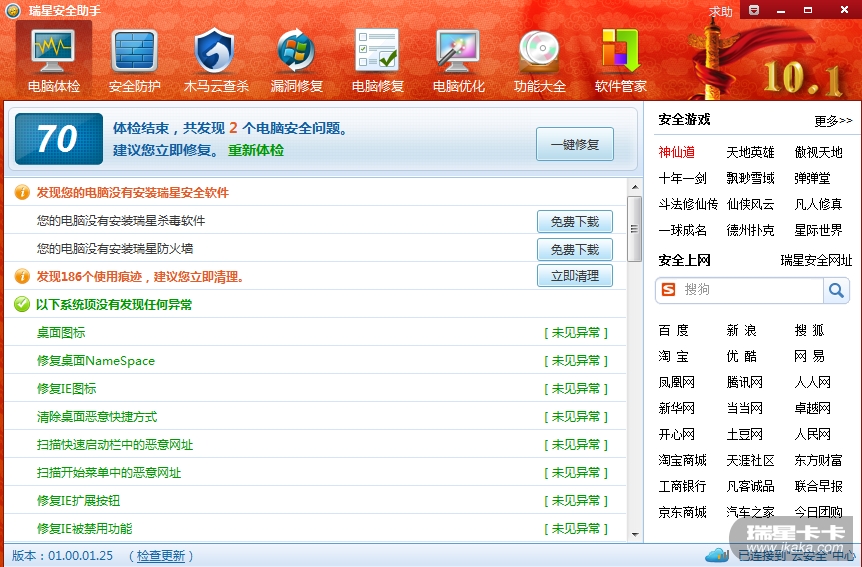
Task: Click the orange info icon beside 发现186个使用痕迹
Action: (22, 276)
